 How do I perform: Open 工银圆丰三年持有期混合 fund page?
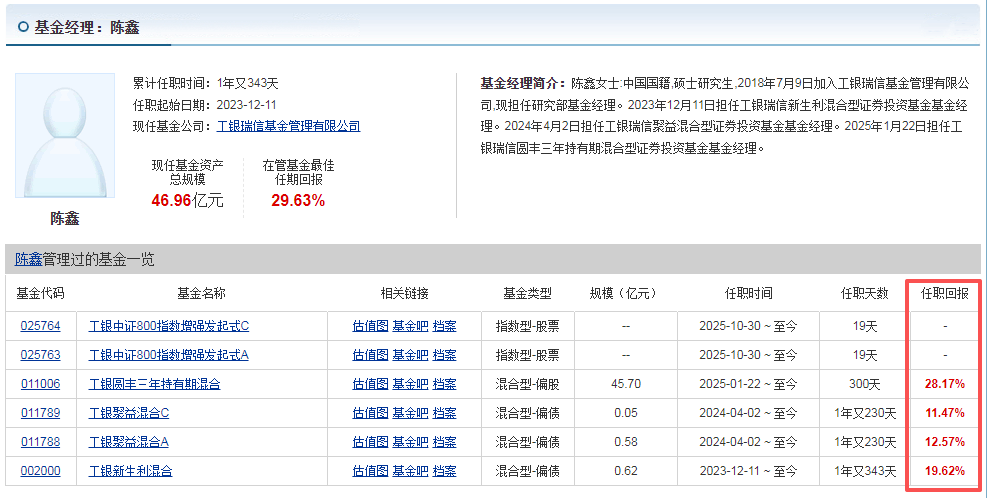point(154,384)
